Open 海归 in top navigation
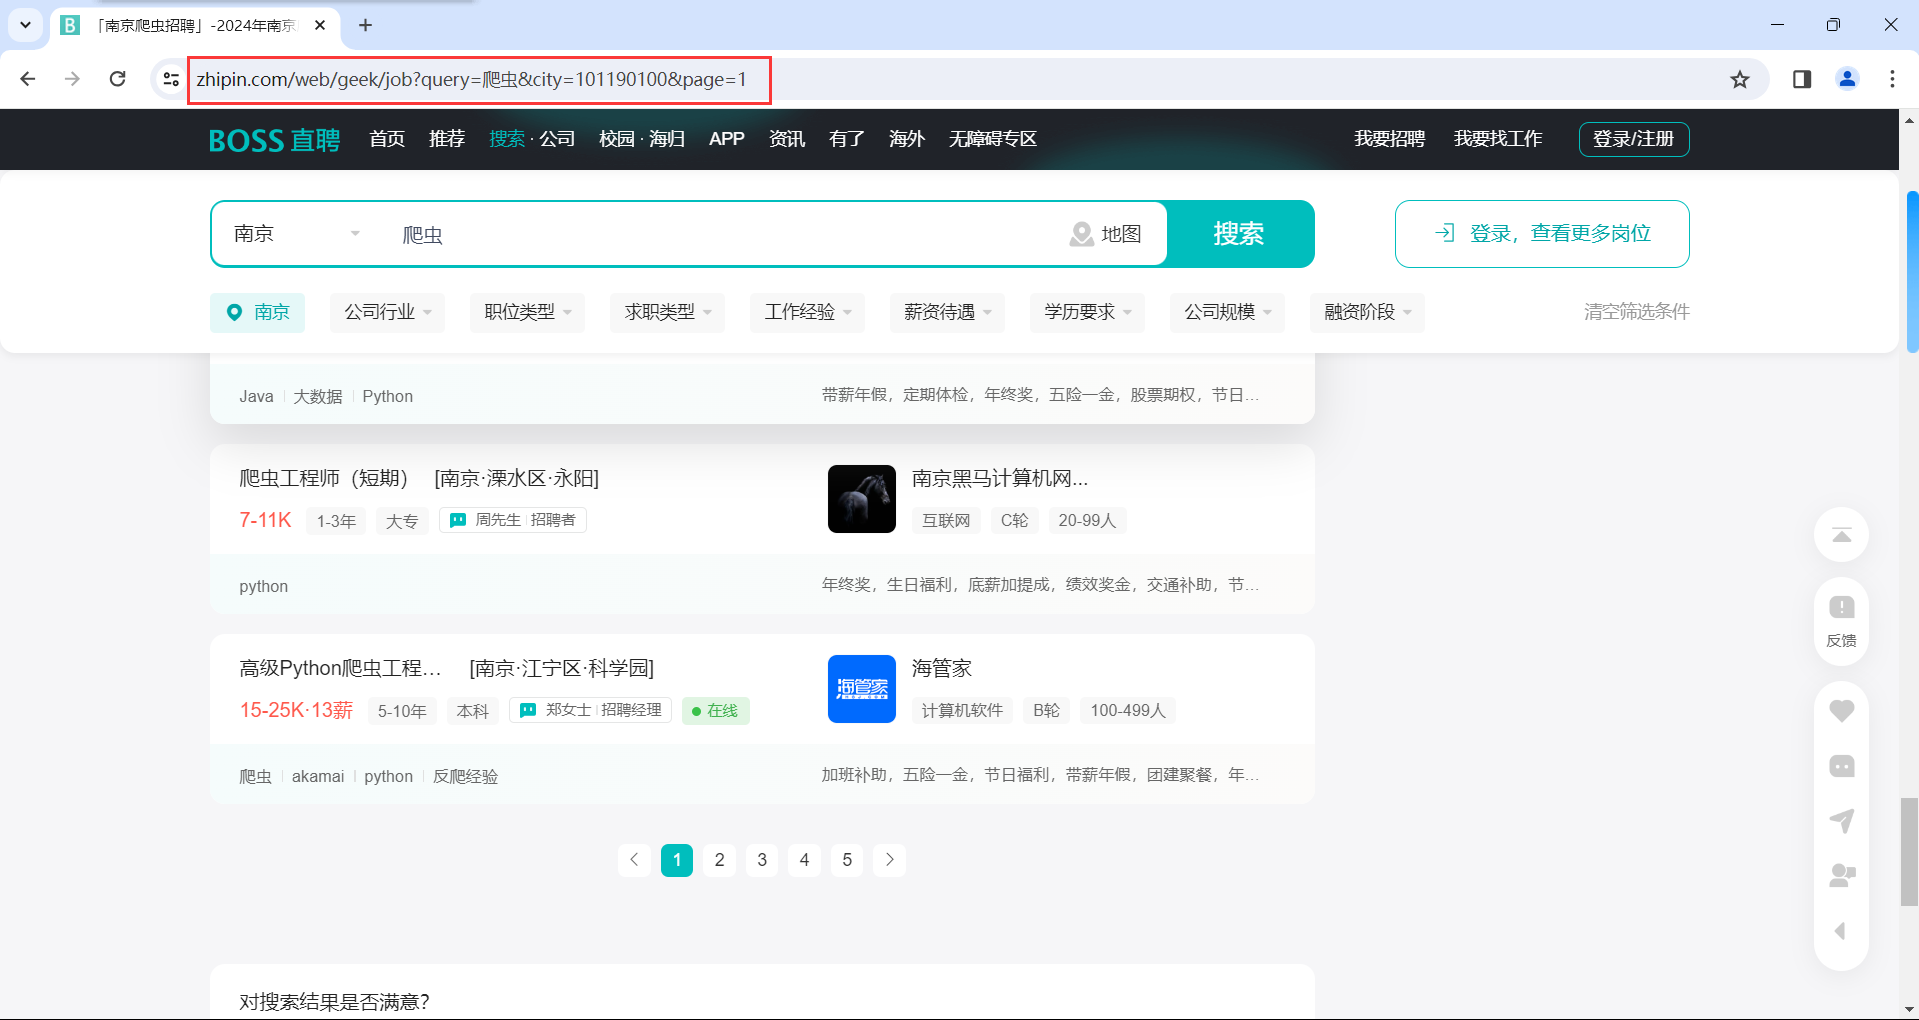This screenshot has height=1020, width=1919. [667, 139]
